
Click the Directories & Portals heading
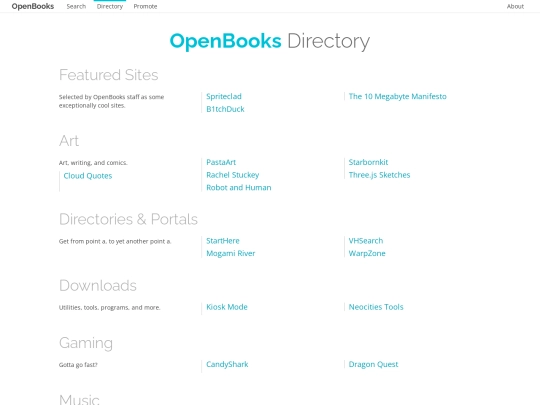128,219
